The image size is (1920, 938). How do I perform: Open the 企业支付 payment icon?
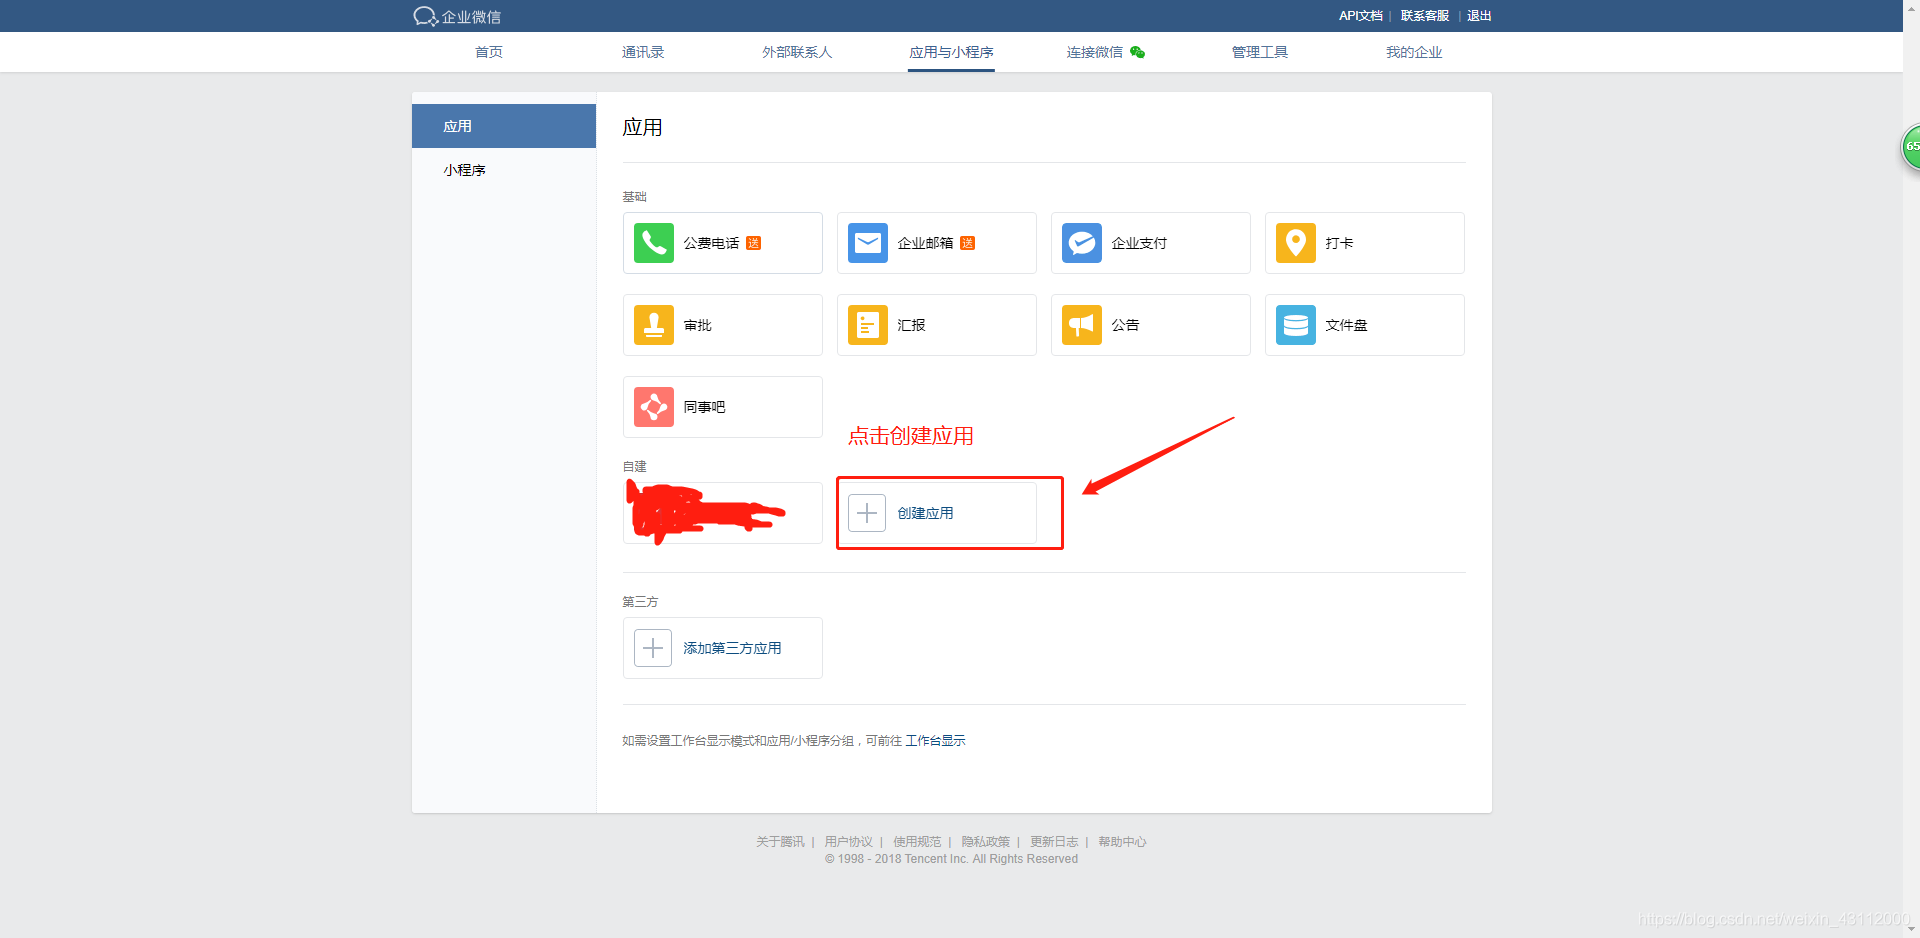click(1081, 243)
